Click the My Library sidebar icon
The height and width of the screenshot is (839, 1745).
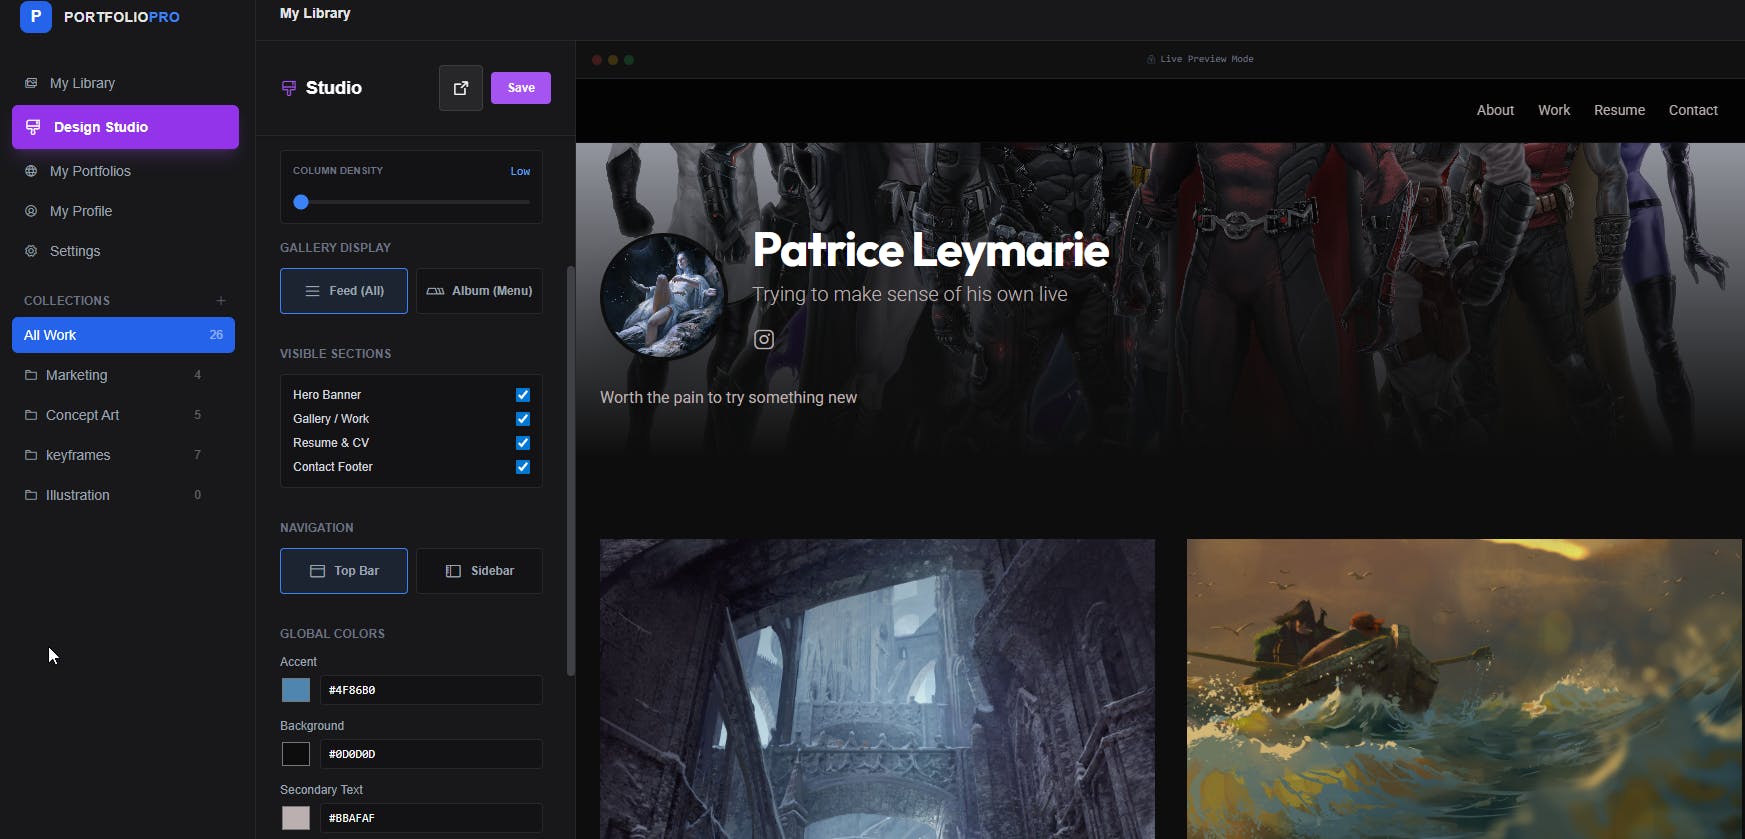pyautogui.click(x=31, y=83)
